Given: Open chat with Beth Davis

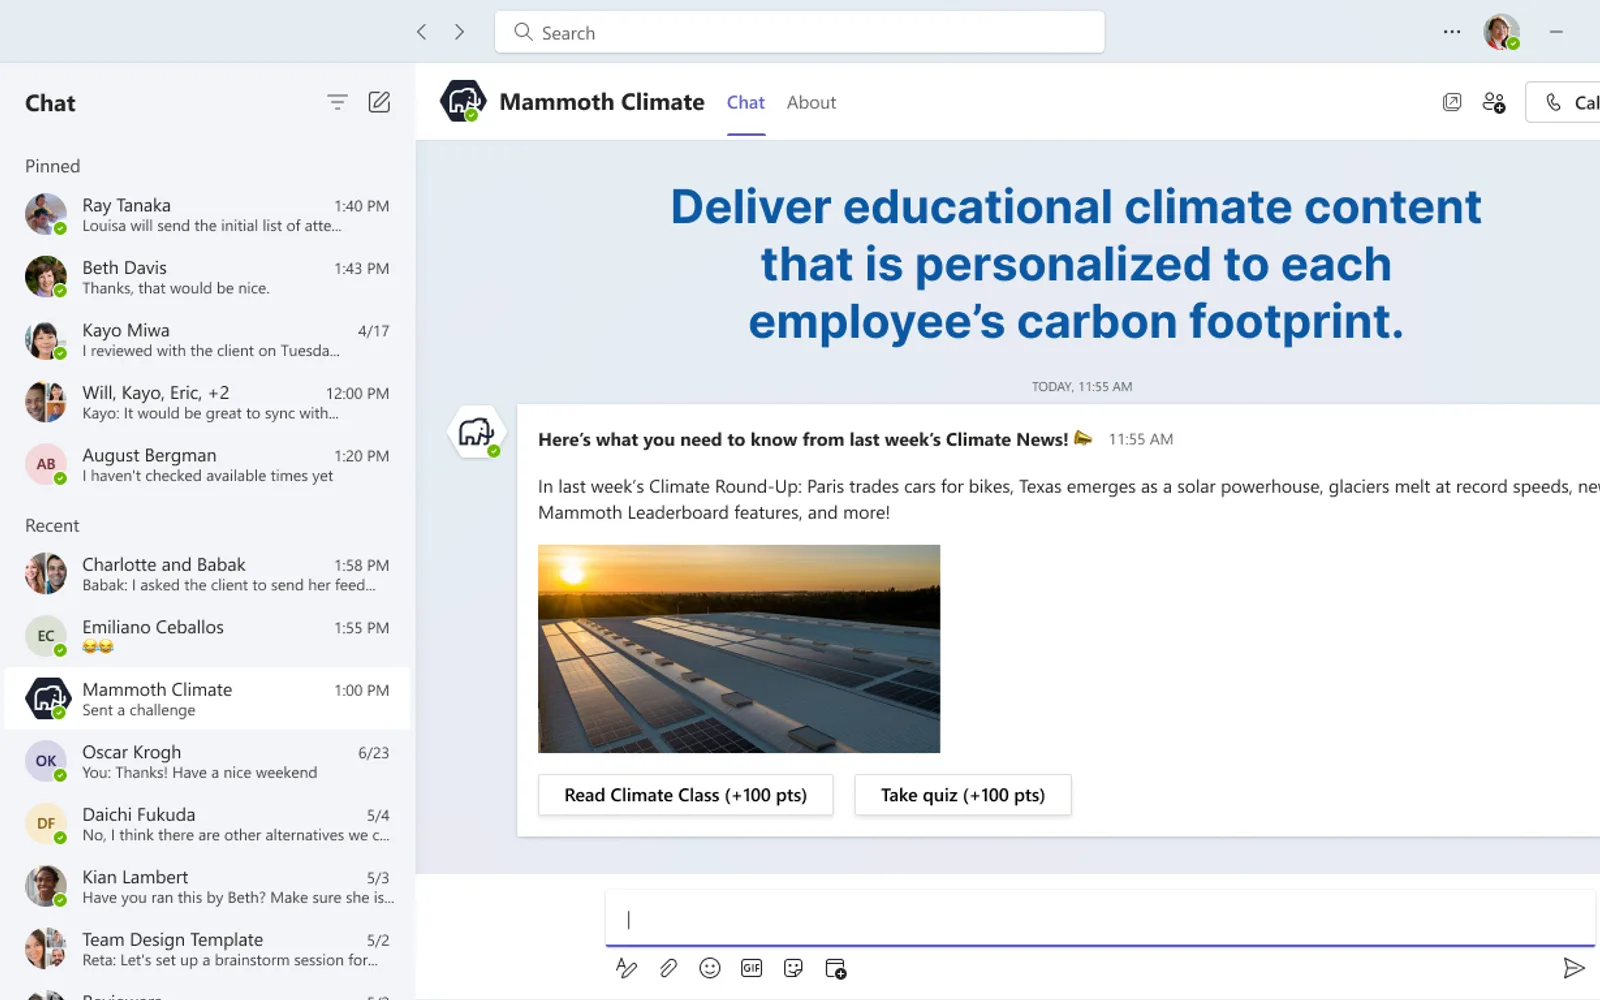Looking at the screenshot, I should [x=208, y=277].
